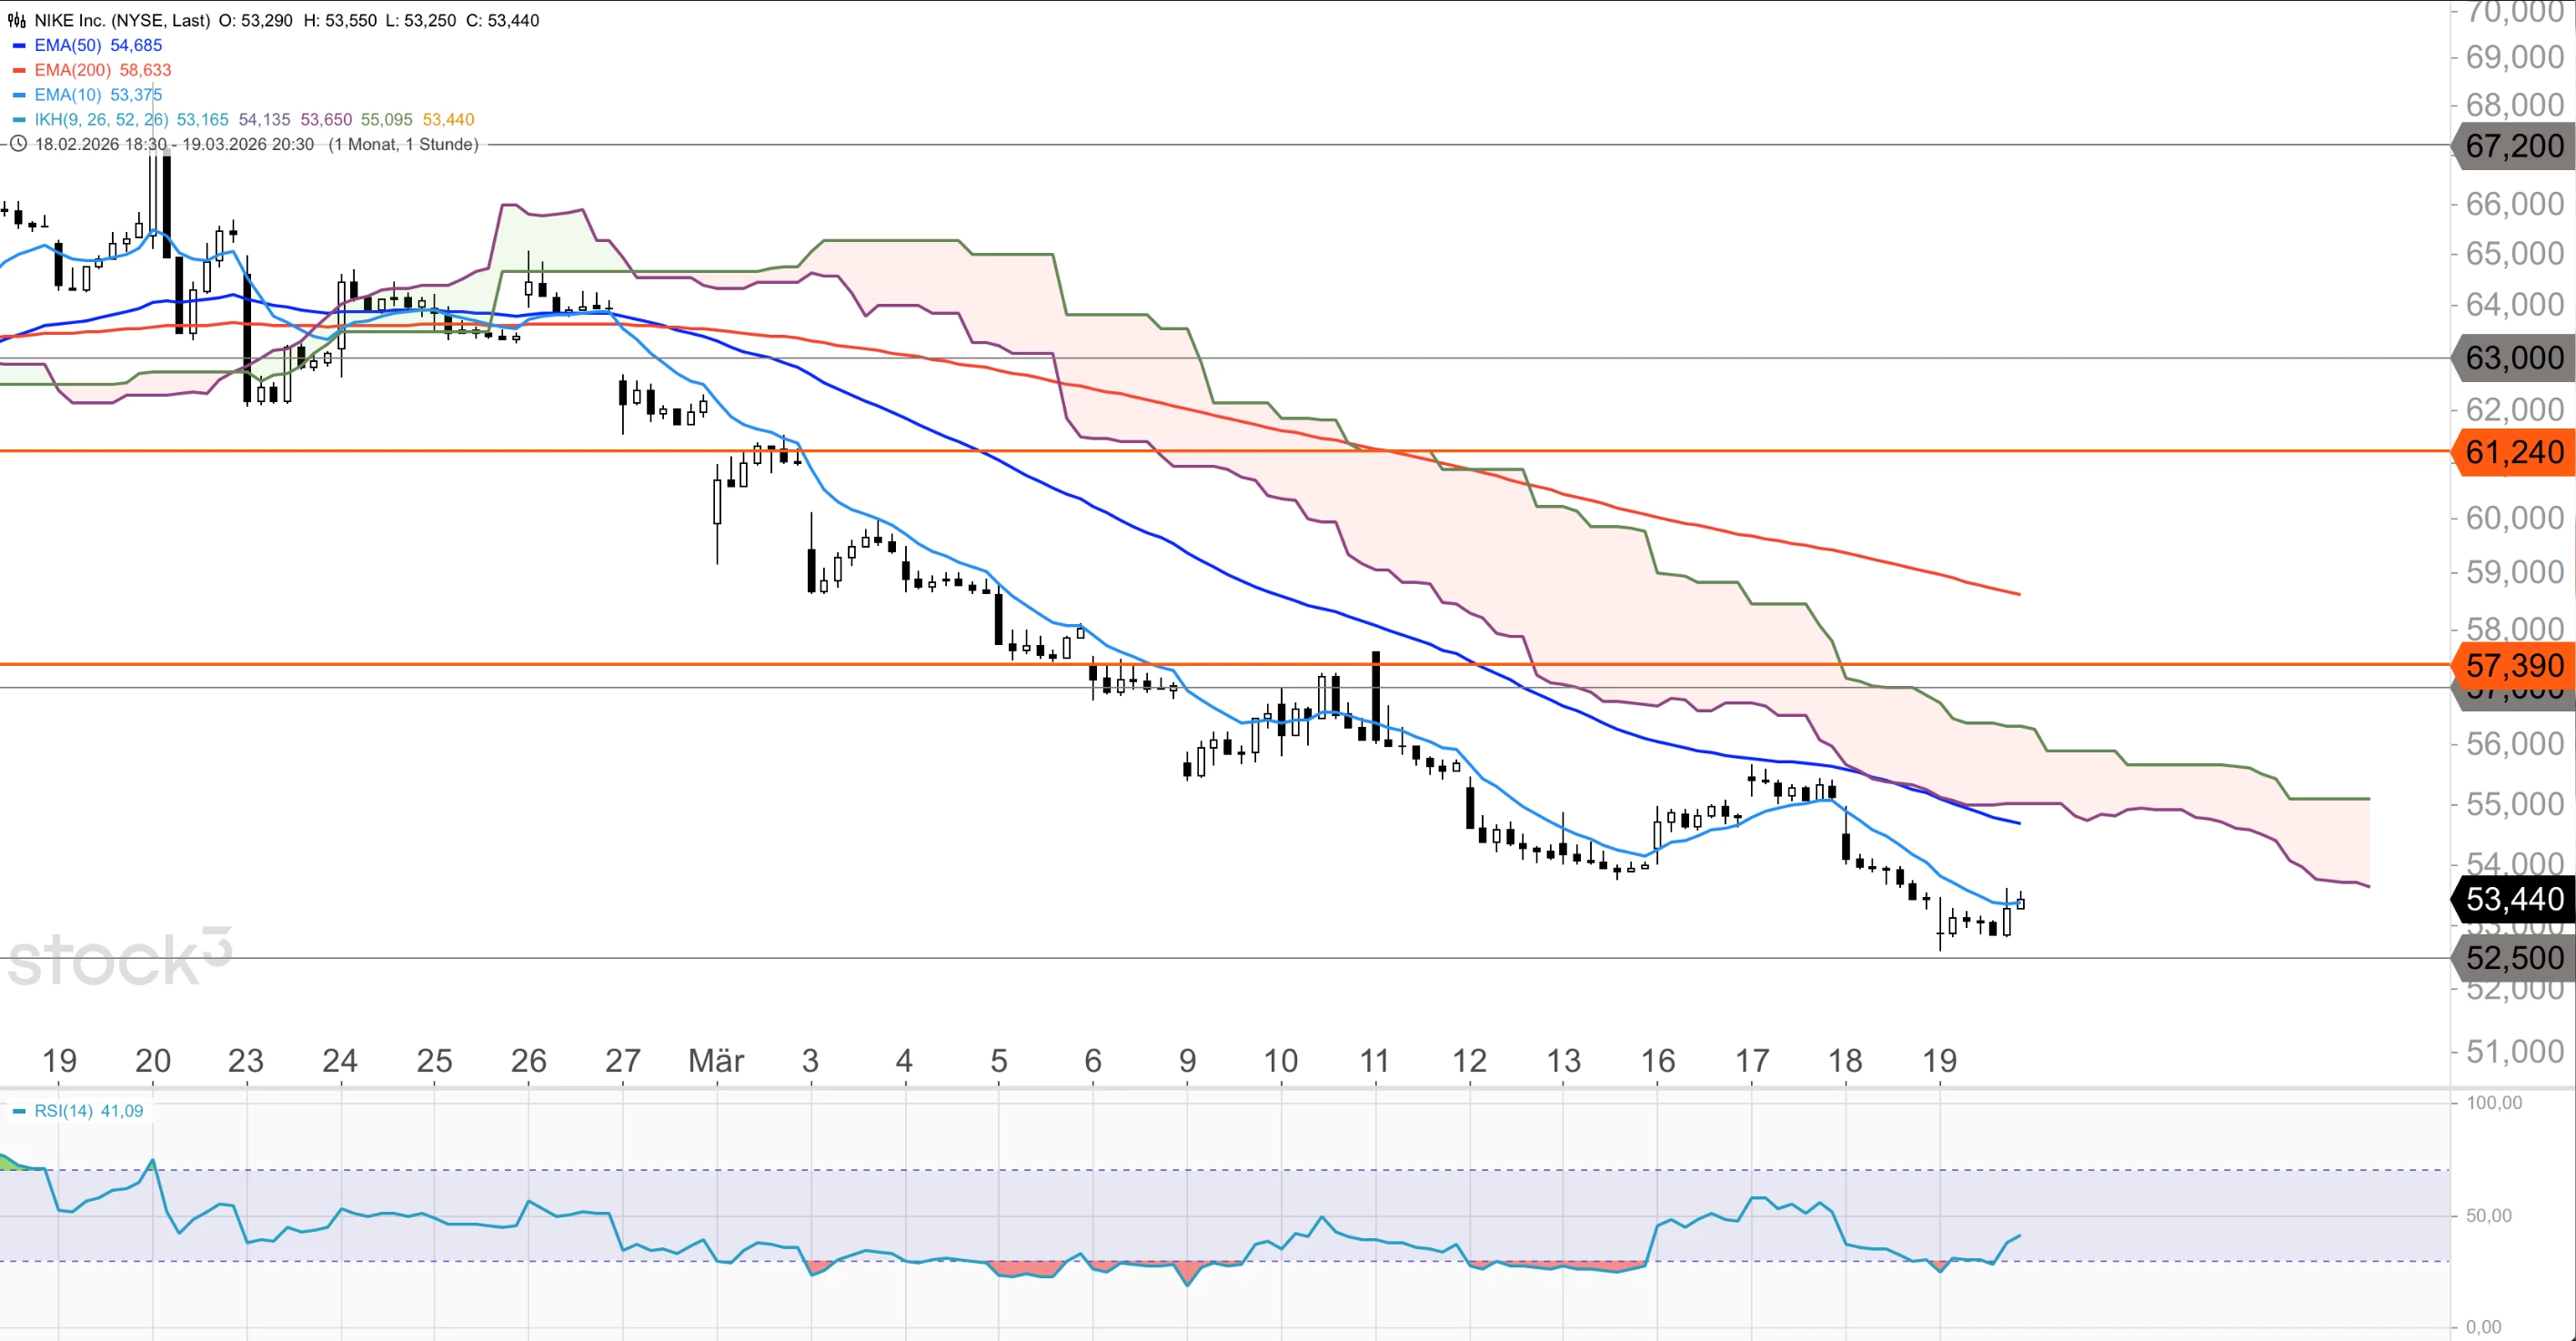This screenshot has width=2576, height=1341.
Task: Click the RSI(14) legend marker in the lower panel
Action: [18, 1111]
